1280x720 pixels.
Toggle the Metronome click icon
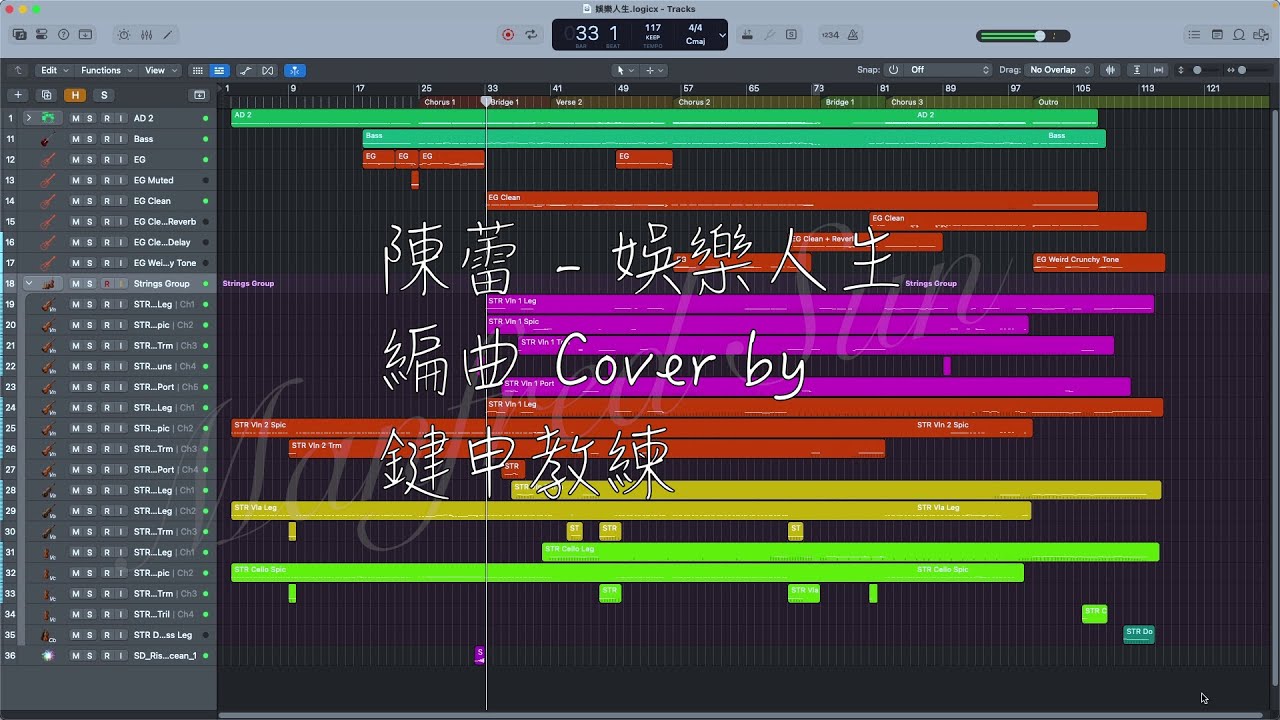[x=853, y=34]
